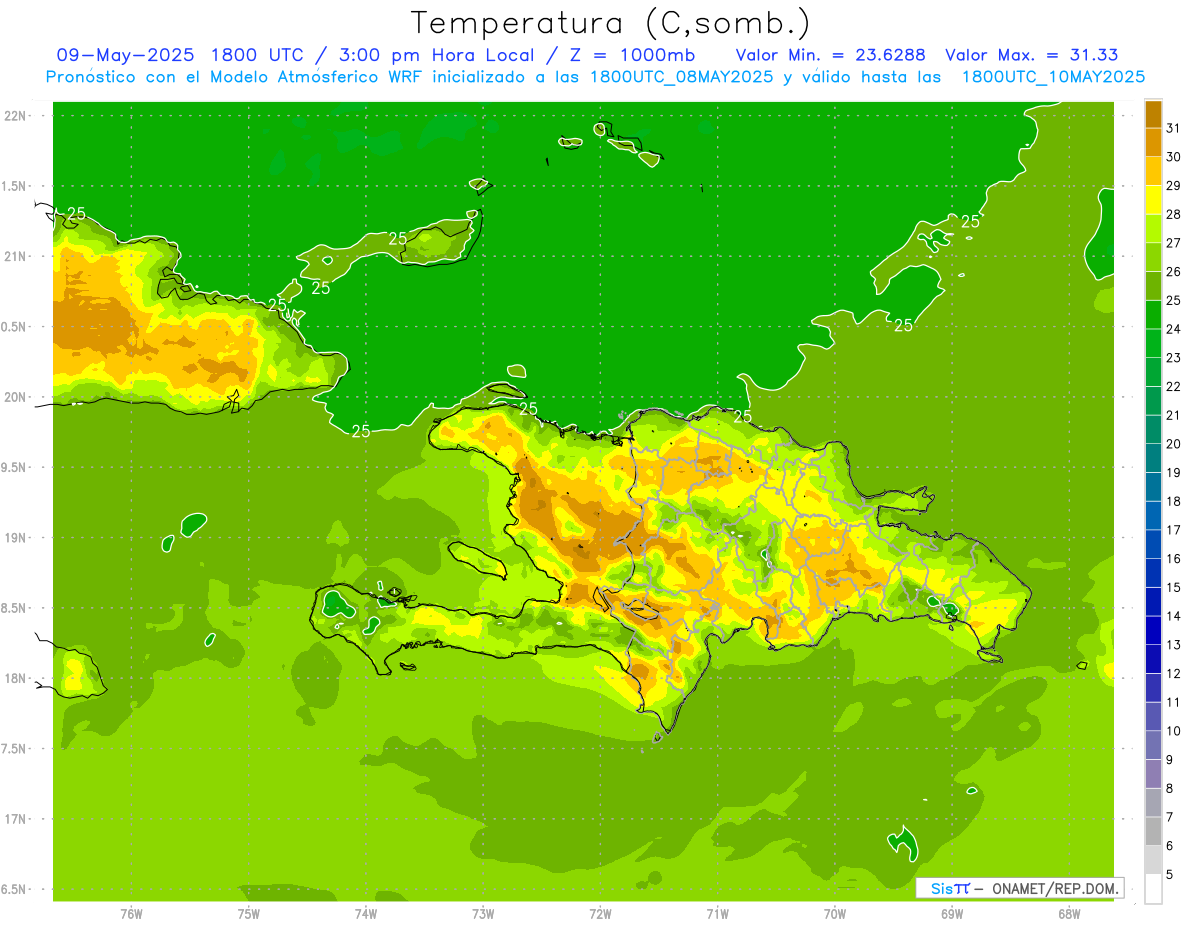Screen dimensions: 1200x927
Task: Click legend value 12 on color bar
Action: click(1174, 674)
